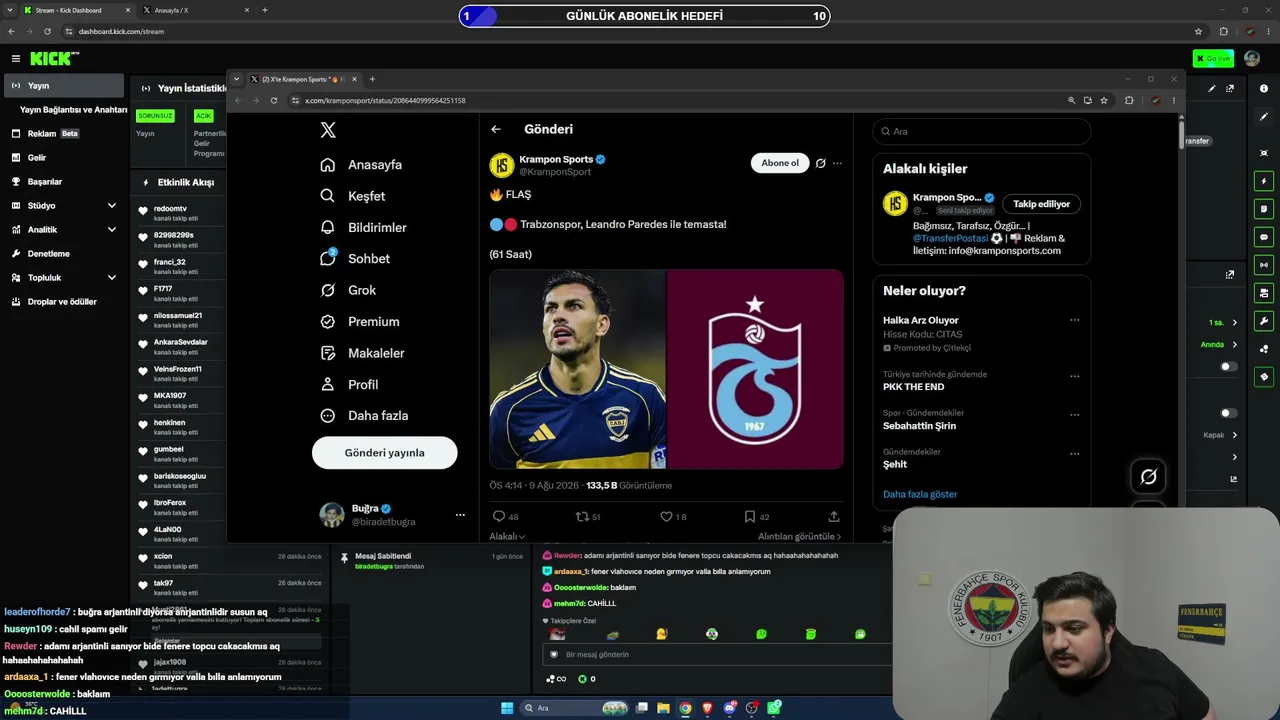1280x720 pixels.
Task: Open Premium in X sidebar
Action: tap(360, 322)
